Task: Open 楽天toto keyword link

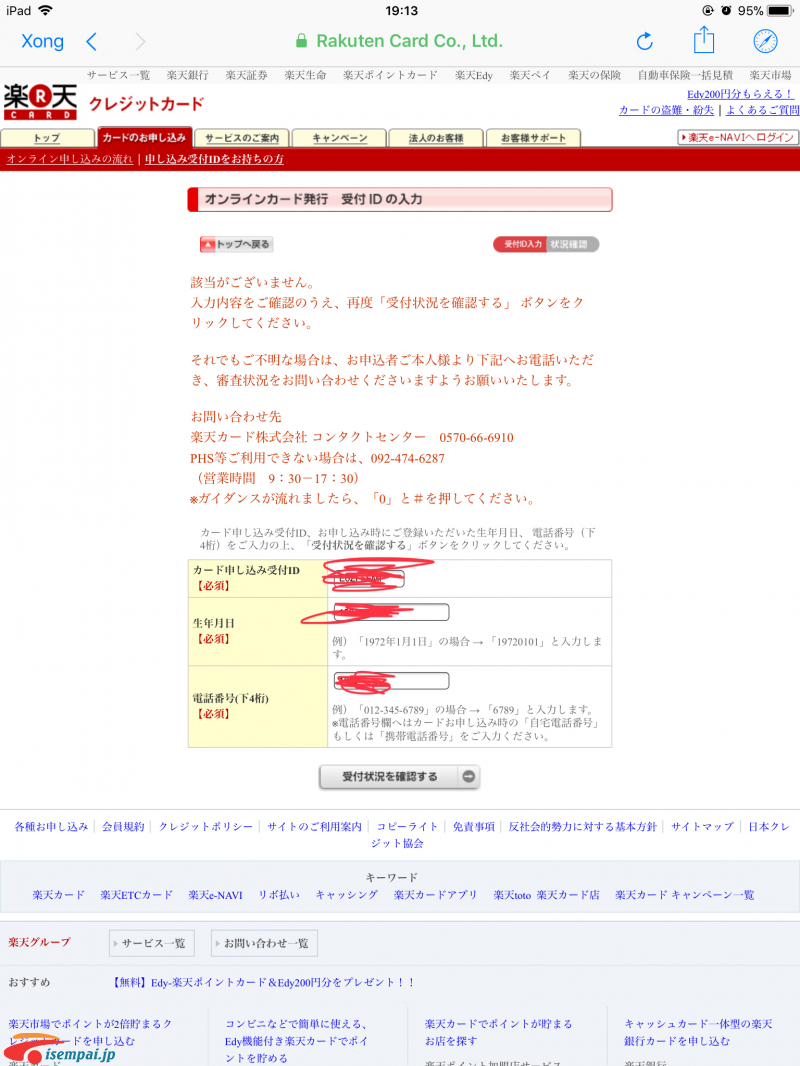Action: [x=512, y=895]
